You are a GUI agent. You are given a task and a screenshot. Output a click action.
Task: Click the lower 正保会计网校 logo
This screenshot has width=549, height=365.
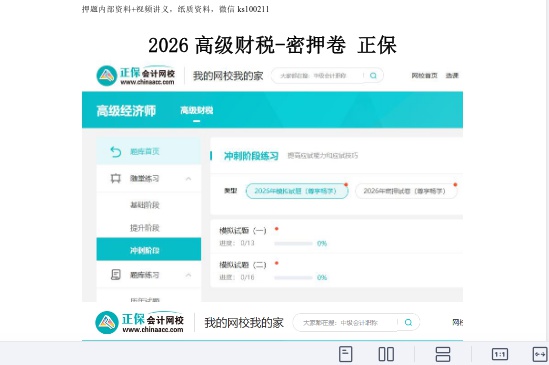(139, 322)
